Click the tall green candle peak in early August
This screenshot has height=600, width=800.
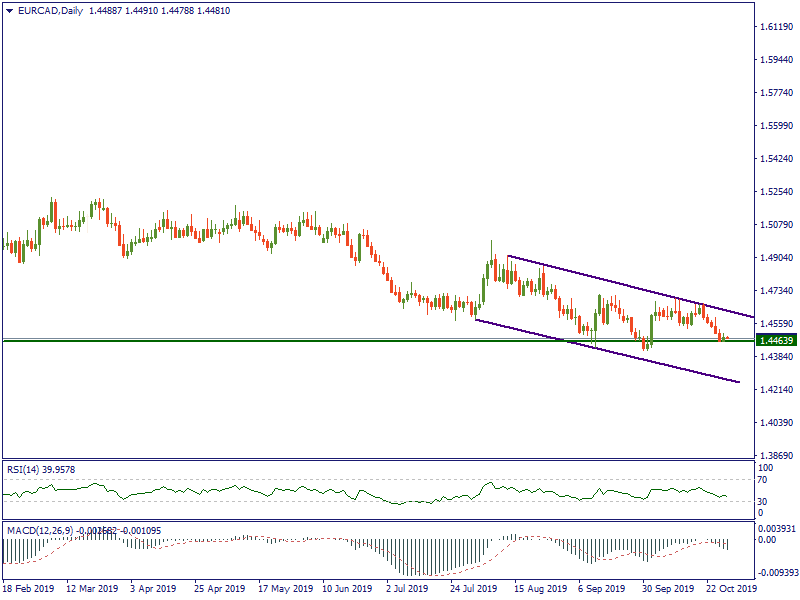(492, 243)
